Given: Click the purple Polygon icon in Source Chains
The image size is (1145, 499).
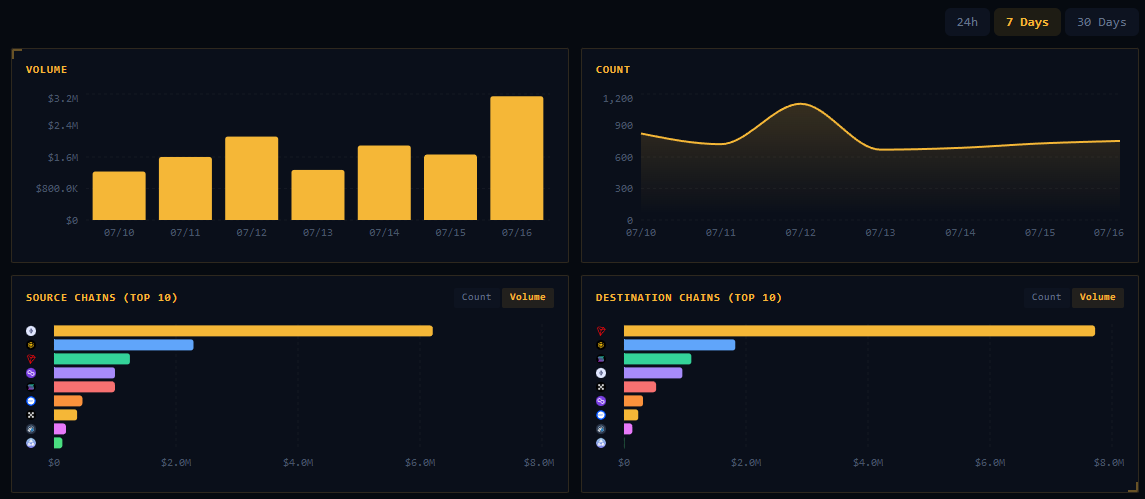Looking at the screenshot, I should pos(31,373).
